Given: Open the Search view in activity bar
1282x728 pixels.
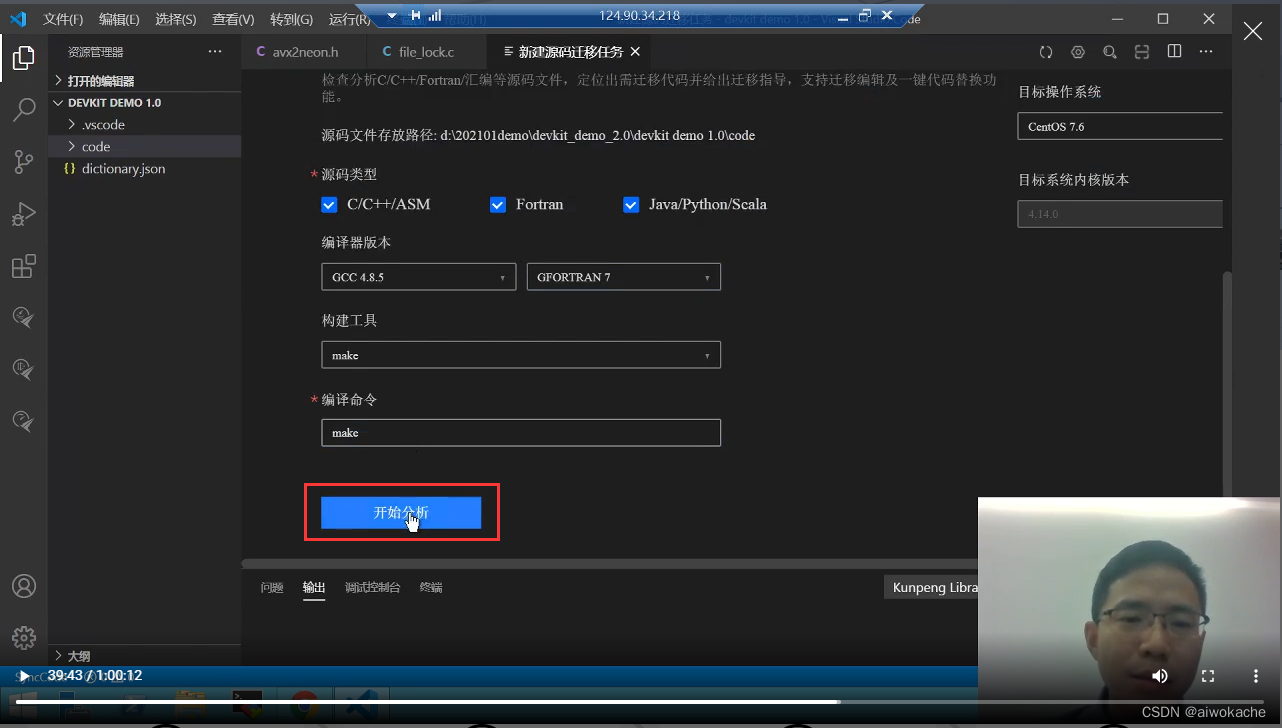Looking at the screenshot, I should tap(24, 110).
